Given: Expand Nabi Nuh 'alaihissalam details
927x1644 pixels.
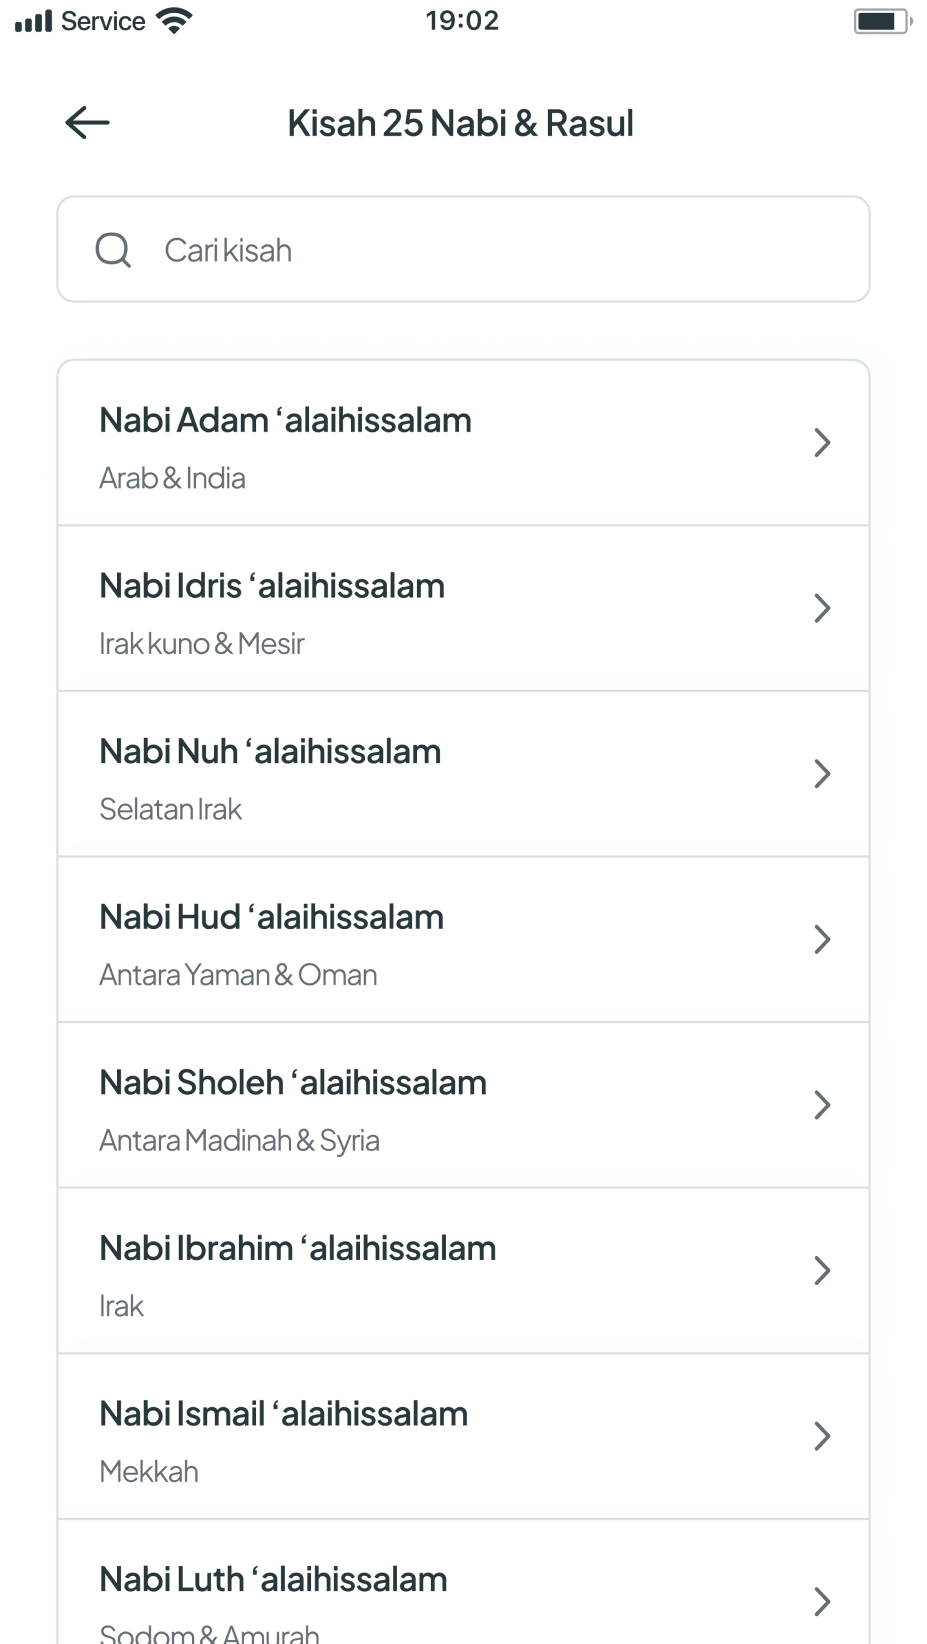Looking at the screenshot, I should tap(463, 774).
